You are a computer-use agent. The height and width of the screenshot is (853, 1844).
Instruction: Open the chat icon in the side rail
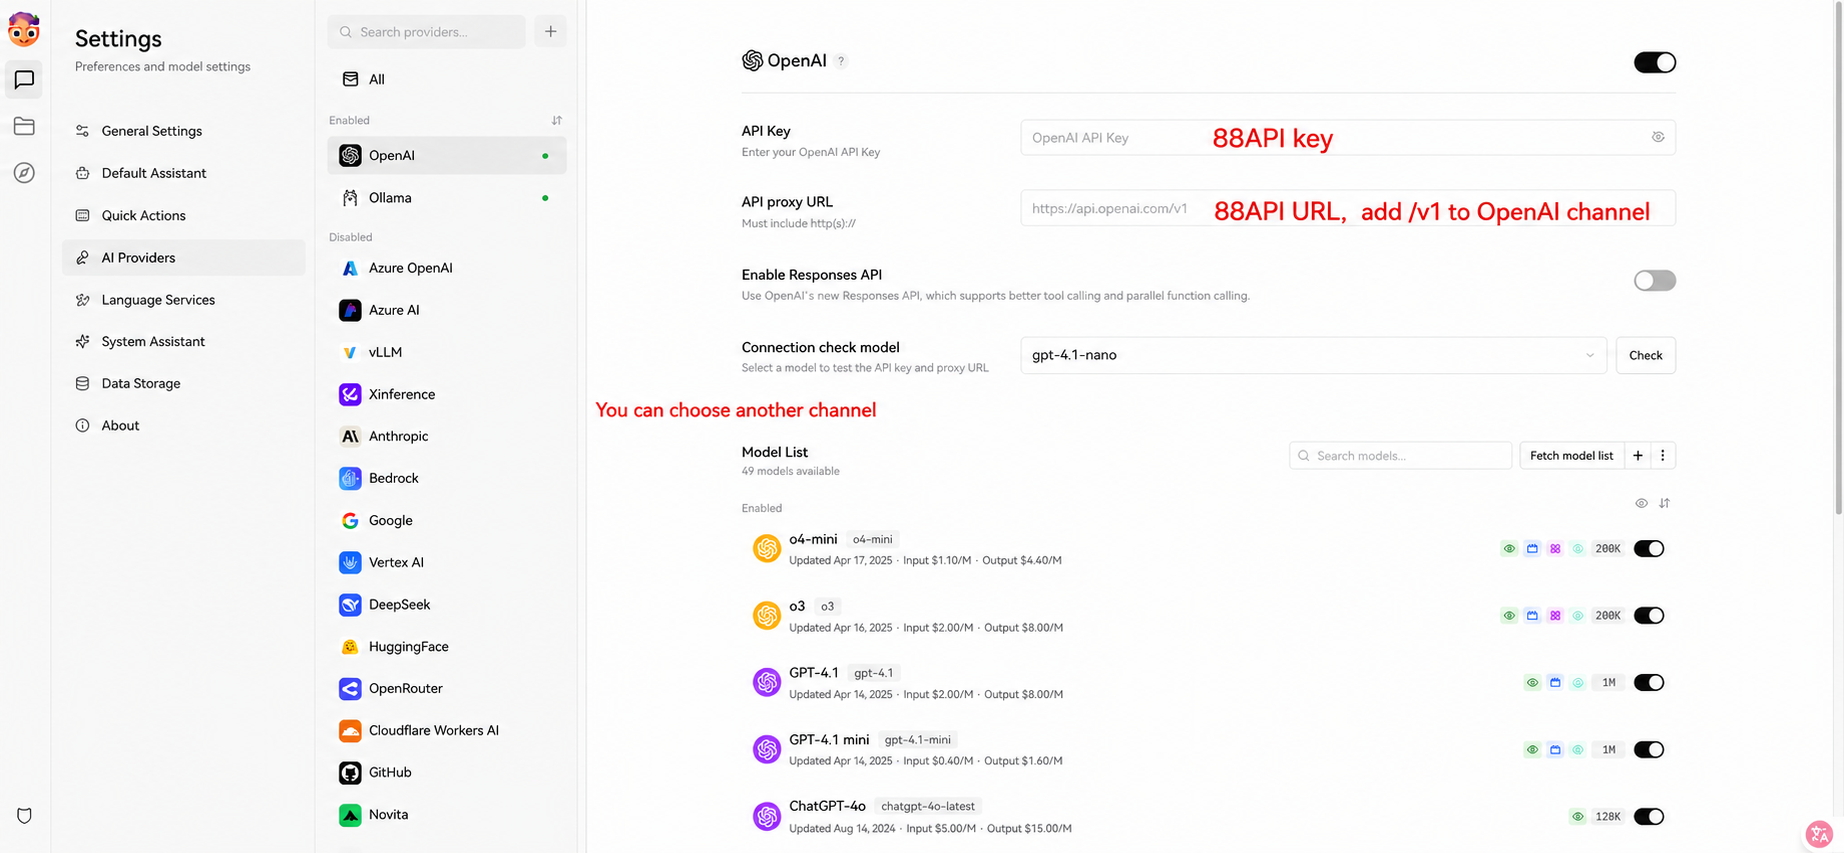tap(24, 79)
